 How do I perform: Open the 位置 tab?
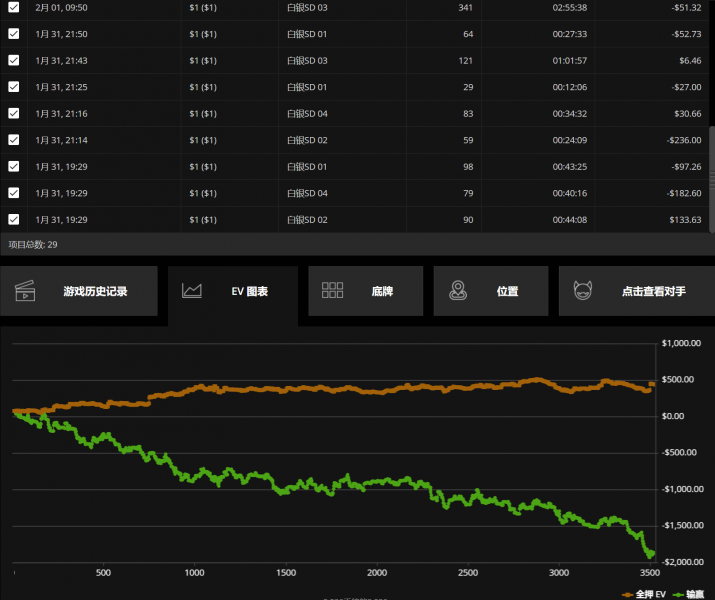pos(507,292)
